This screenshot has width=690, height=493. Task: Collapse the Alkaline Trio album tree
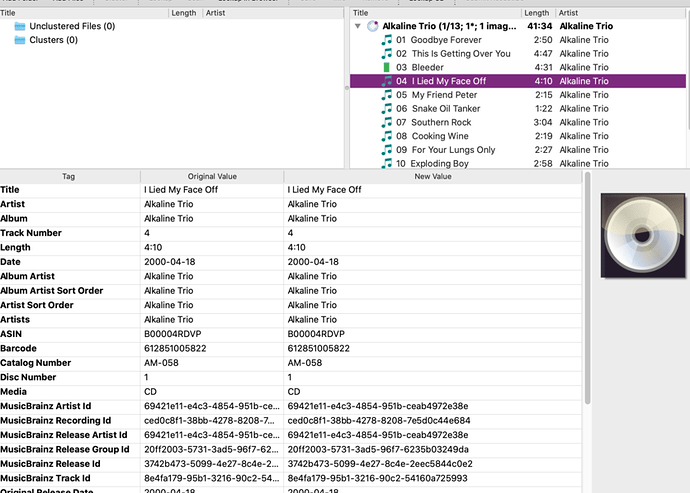[x=358, y=26]
